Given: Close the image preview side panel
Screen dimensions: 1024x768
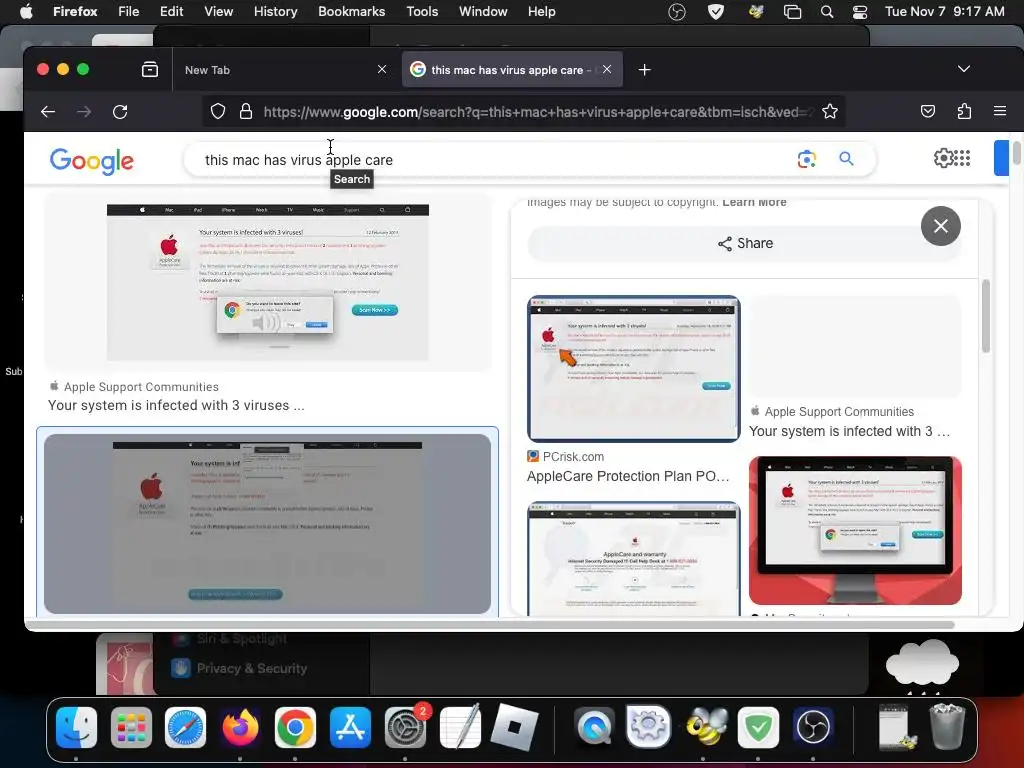Looking at the screenshot, I should coord(940,226).
